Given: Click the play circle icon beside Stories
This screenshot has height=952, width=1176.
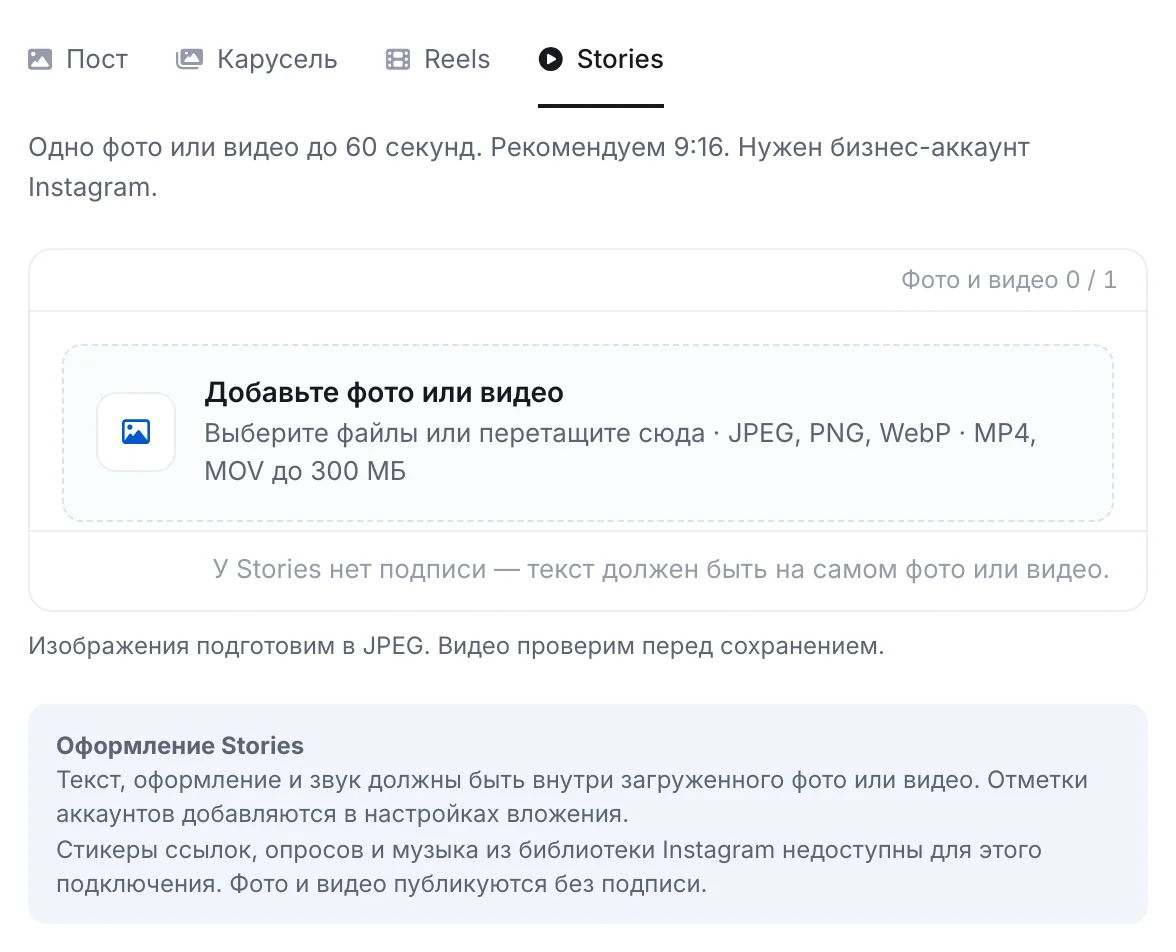Looking at the screenshot, I should [550, 59].
